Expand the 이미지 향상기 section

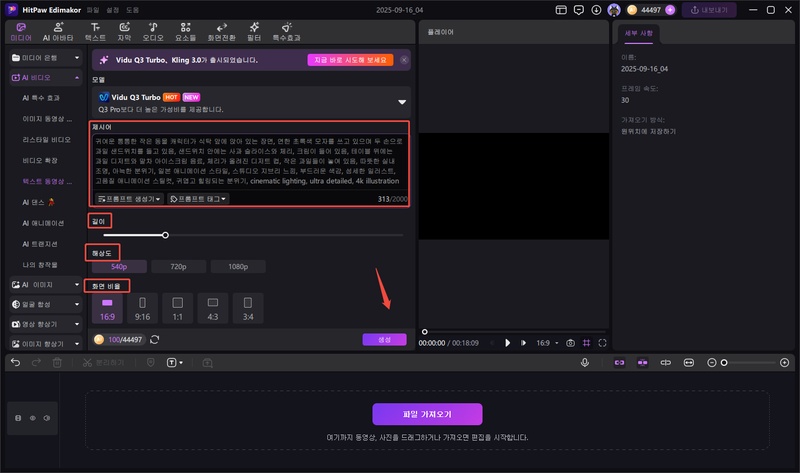point(46,344)
